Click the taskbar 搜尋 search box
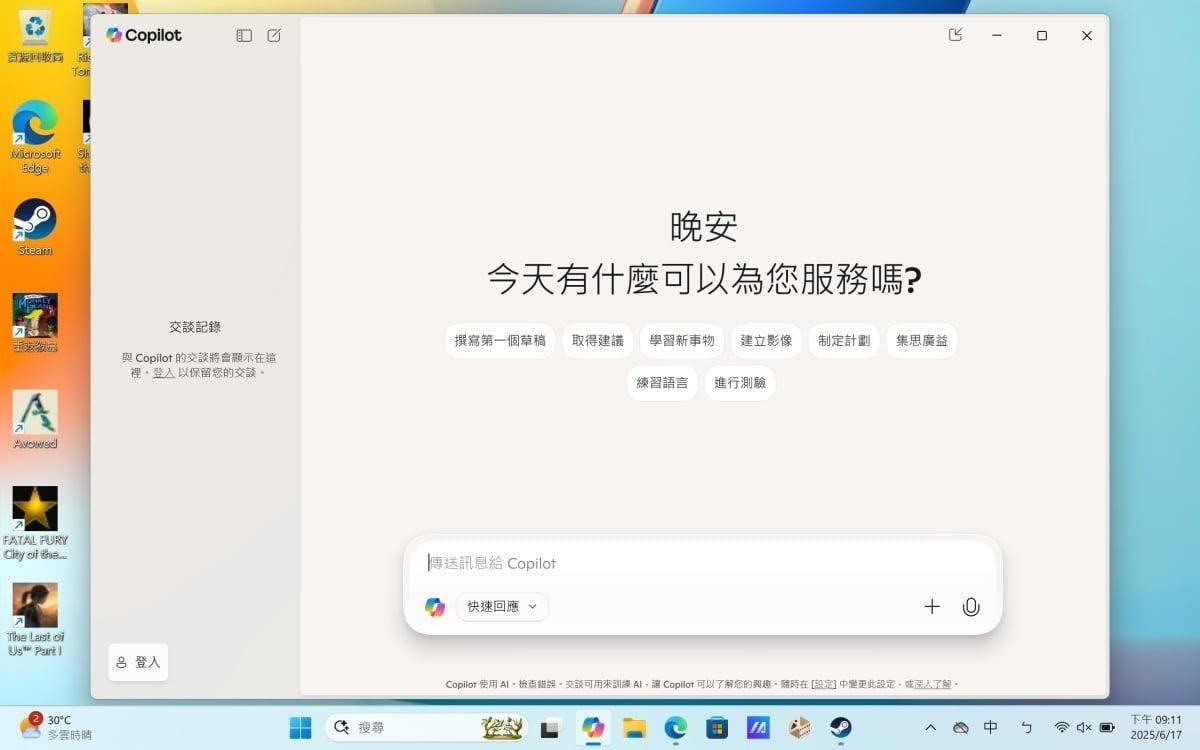1200x750 pixels. pyautogui.click(x=426, y=727)
